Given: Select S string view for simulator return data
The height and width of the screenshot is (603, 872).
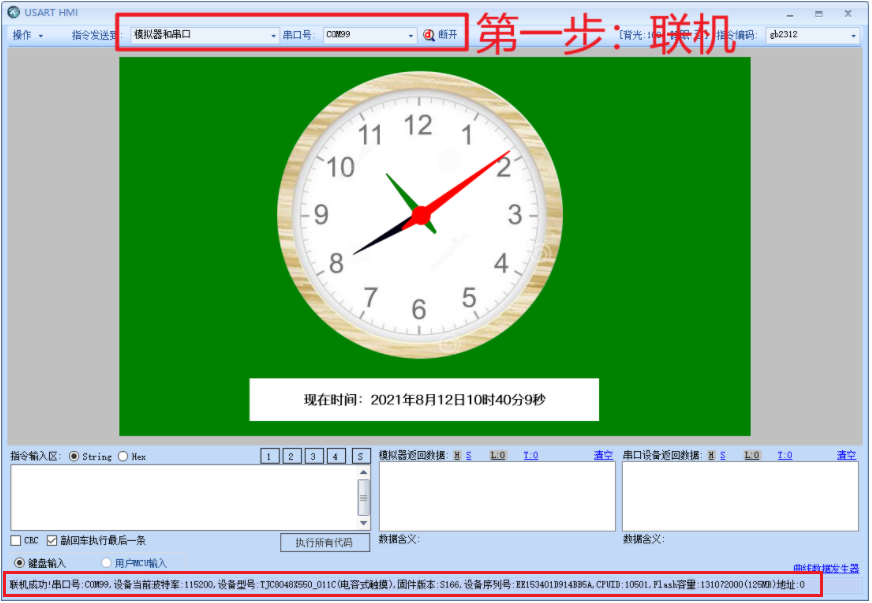Looking at the screenshot, I should tap(467, 455).
